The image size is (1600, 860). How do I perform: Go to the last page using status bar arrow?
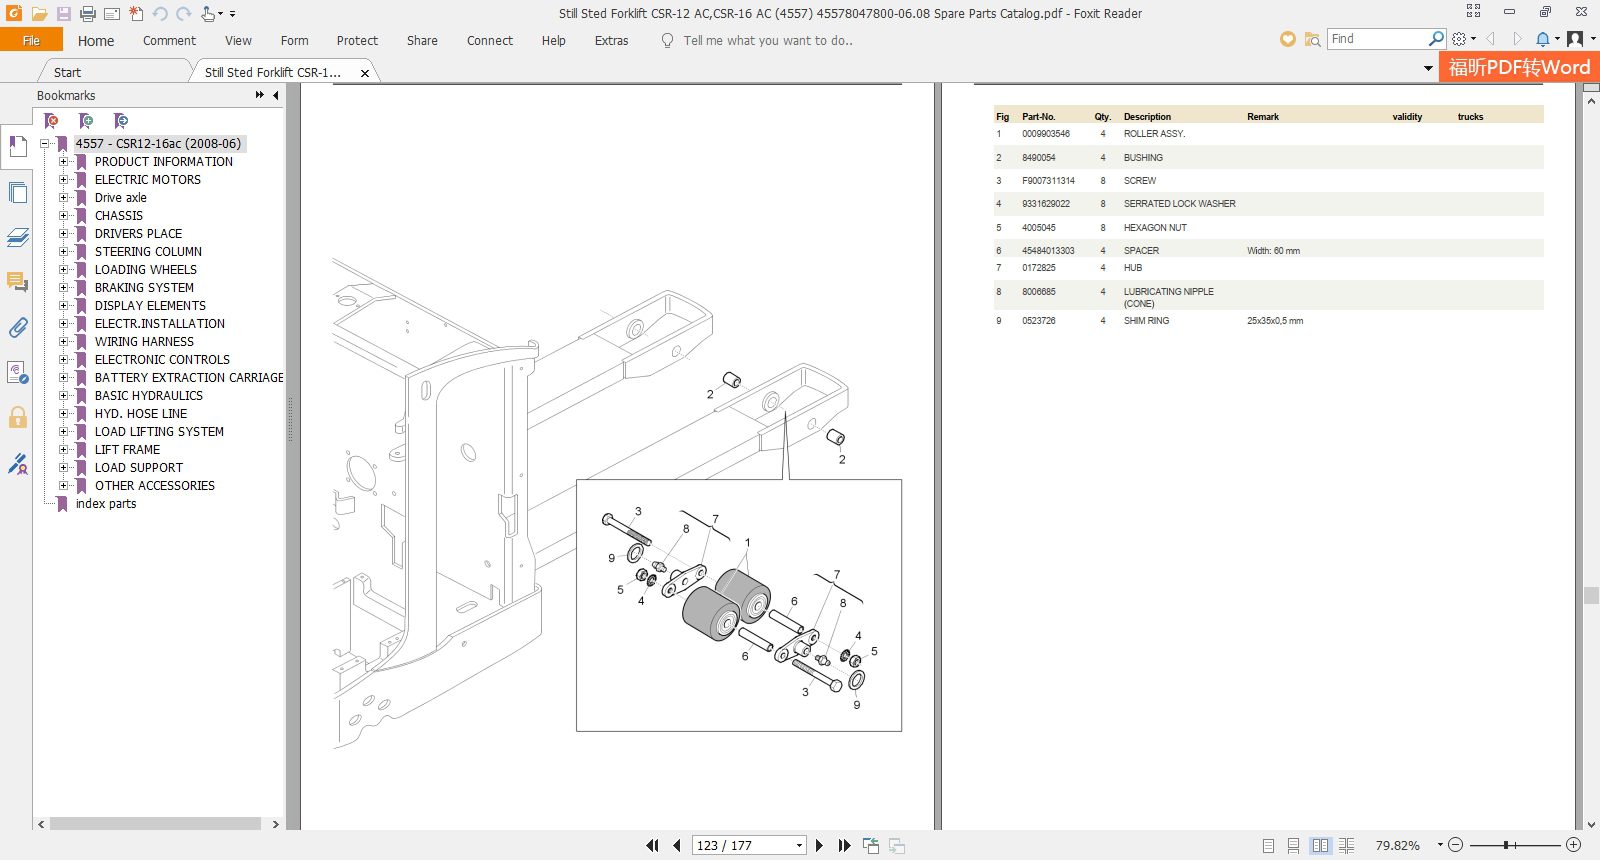point(844,846)
